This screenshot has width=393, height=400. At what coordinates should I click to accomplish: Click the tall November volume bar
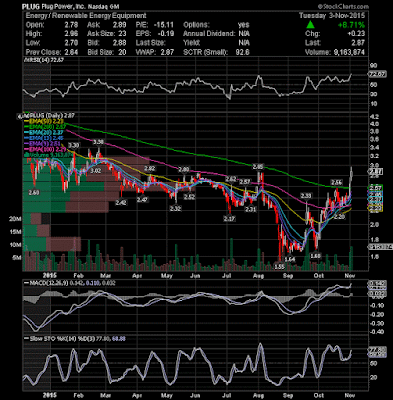tap(351, 258)
